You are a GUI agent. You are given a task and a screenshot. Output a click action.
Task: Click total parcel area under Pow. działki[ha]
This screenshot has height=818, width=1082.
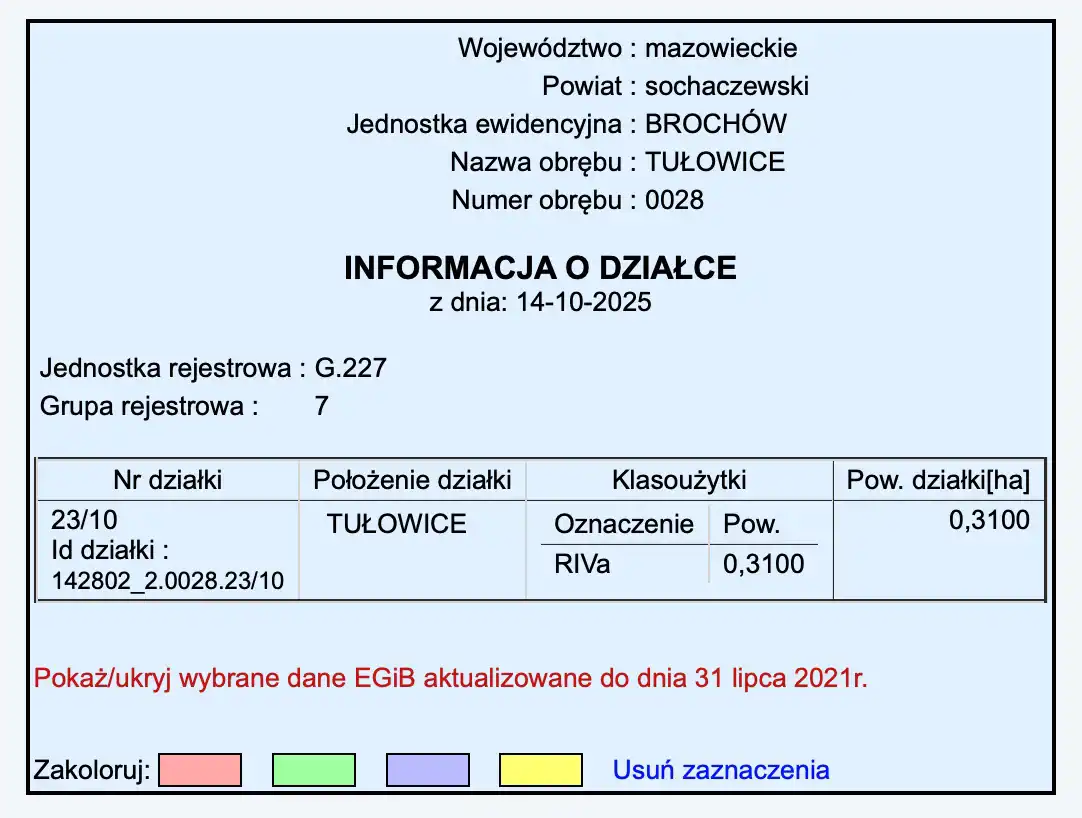[989, 520]
